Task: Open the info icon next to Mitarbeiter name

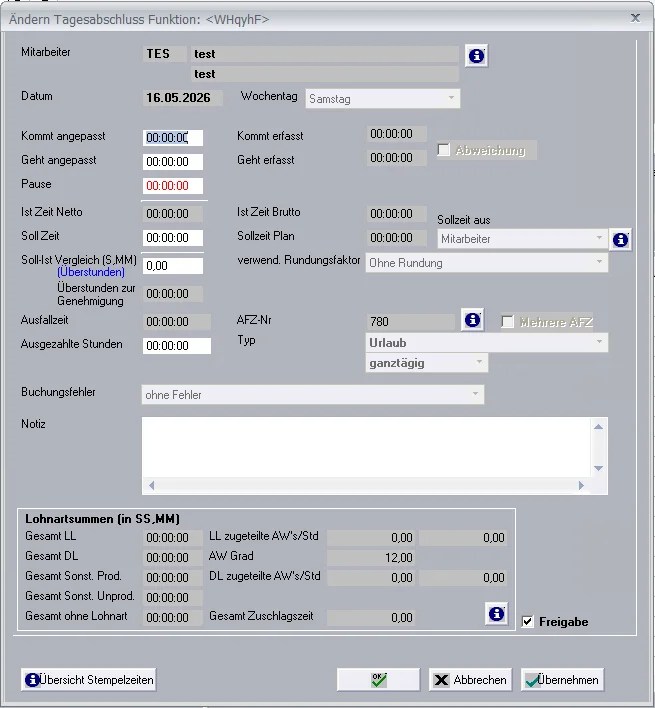Action: click(476, 56)
